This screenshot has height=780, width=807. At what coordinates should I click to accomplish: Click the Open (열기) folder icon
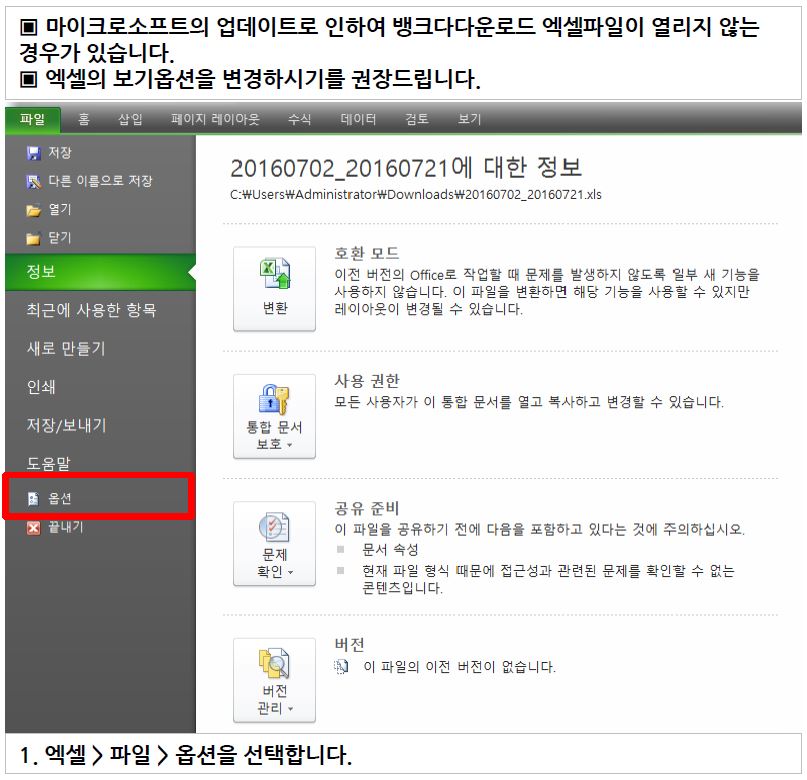[33, 210]
